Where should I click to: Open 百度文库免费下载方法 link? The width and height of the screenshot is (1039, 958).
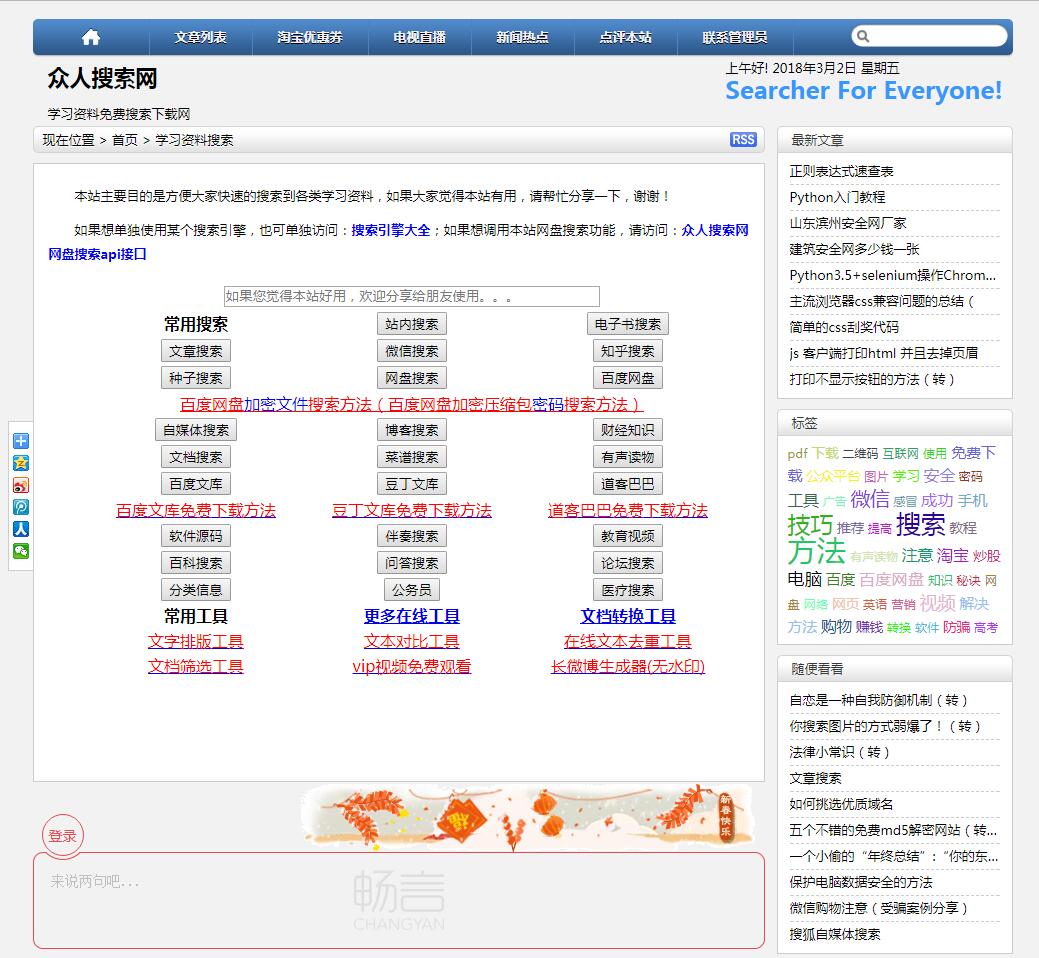point(195,510)
